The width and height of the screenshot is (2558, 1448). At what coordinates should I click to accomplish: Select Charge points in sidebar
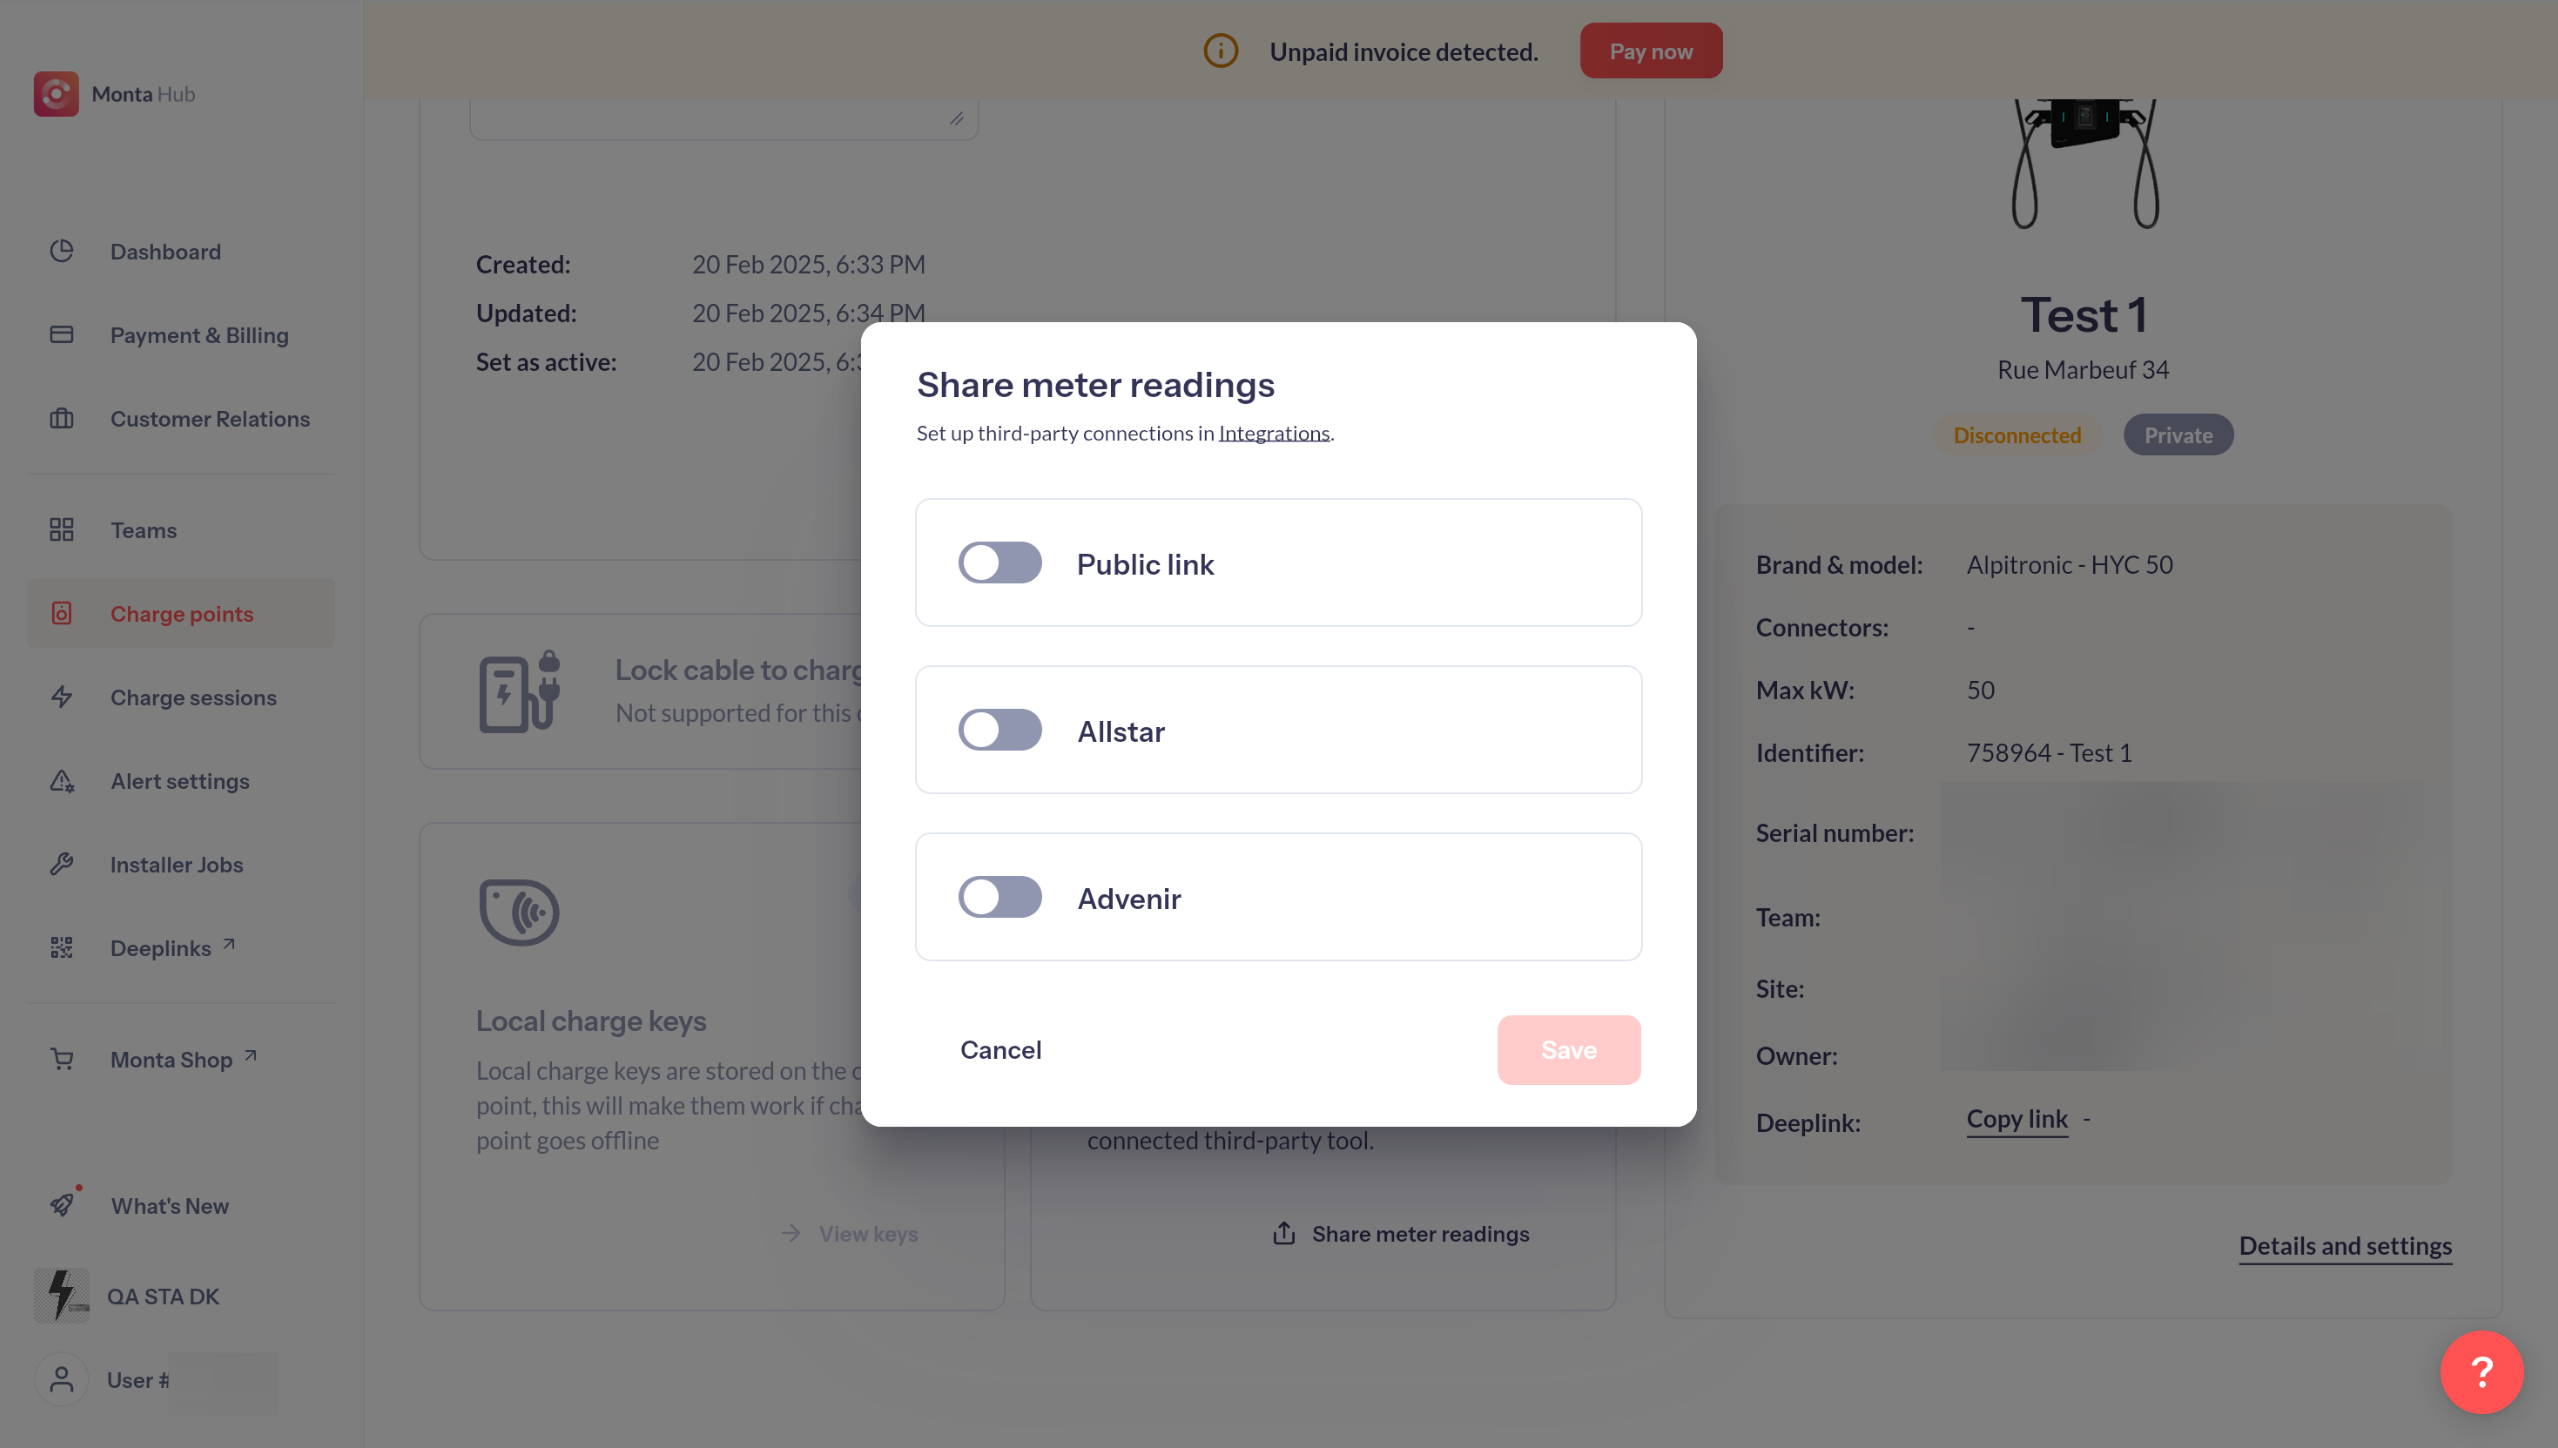pos(181,614)
